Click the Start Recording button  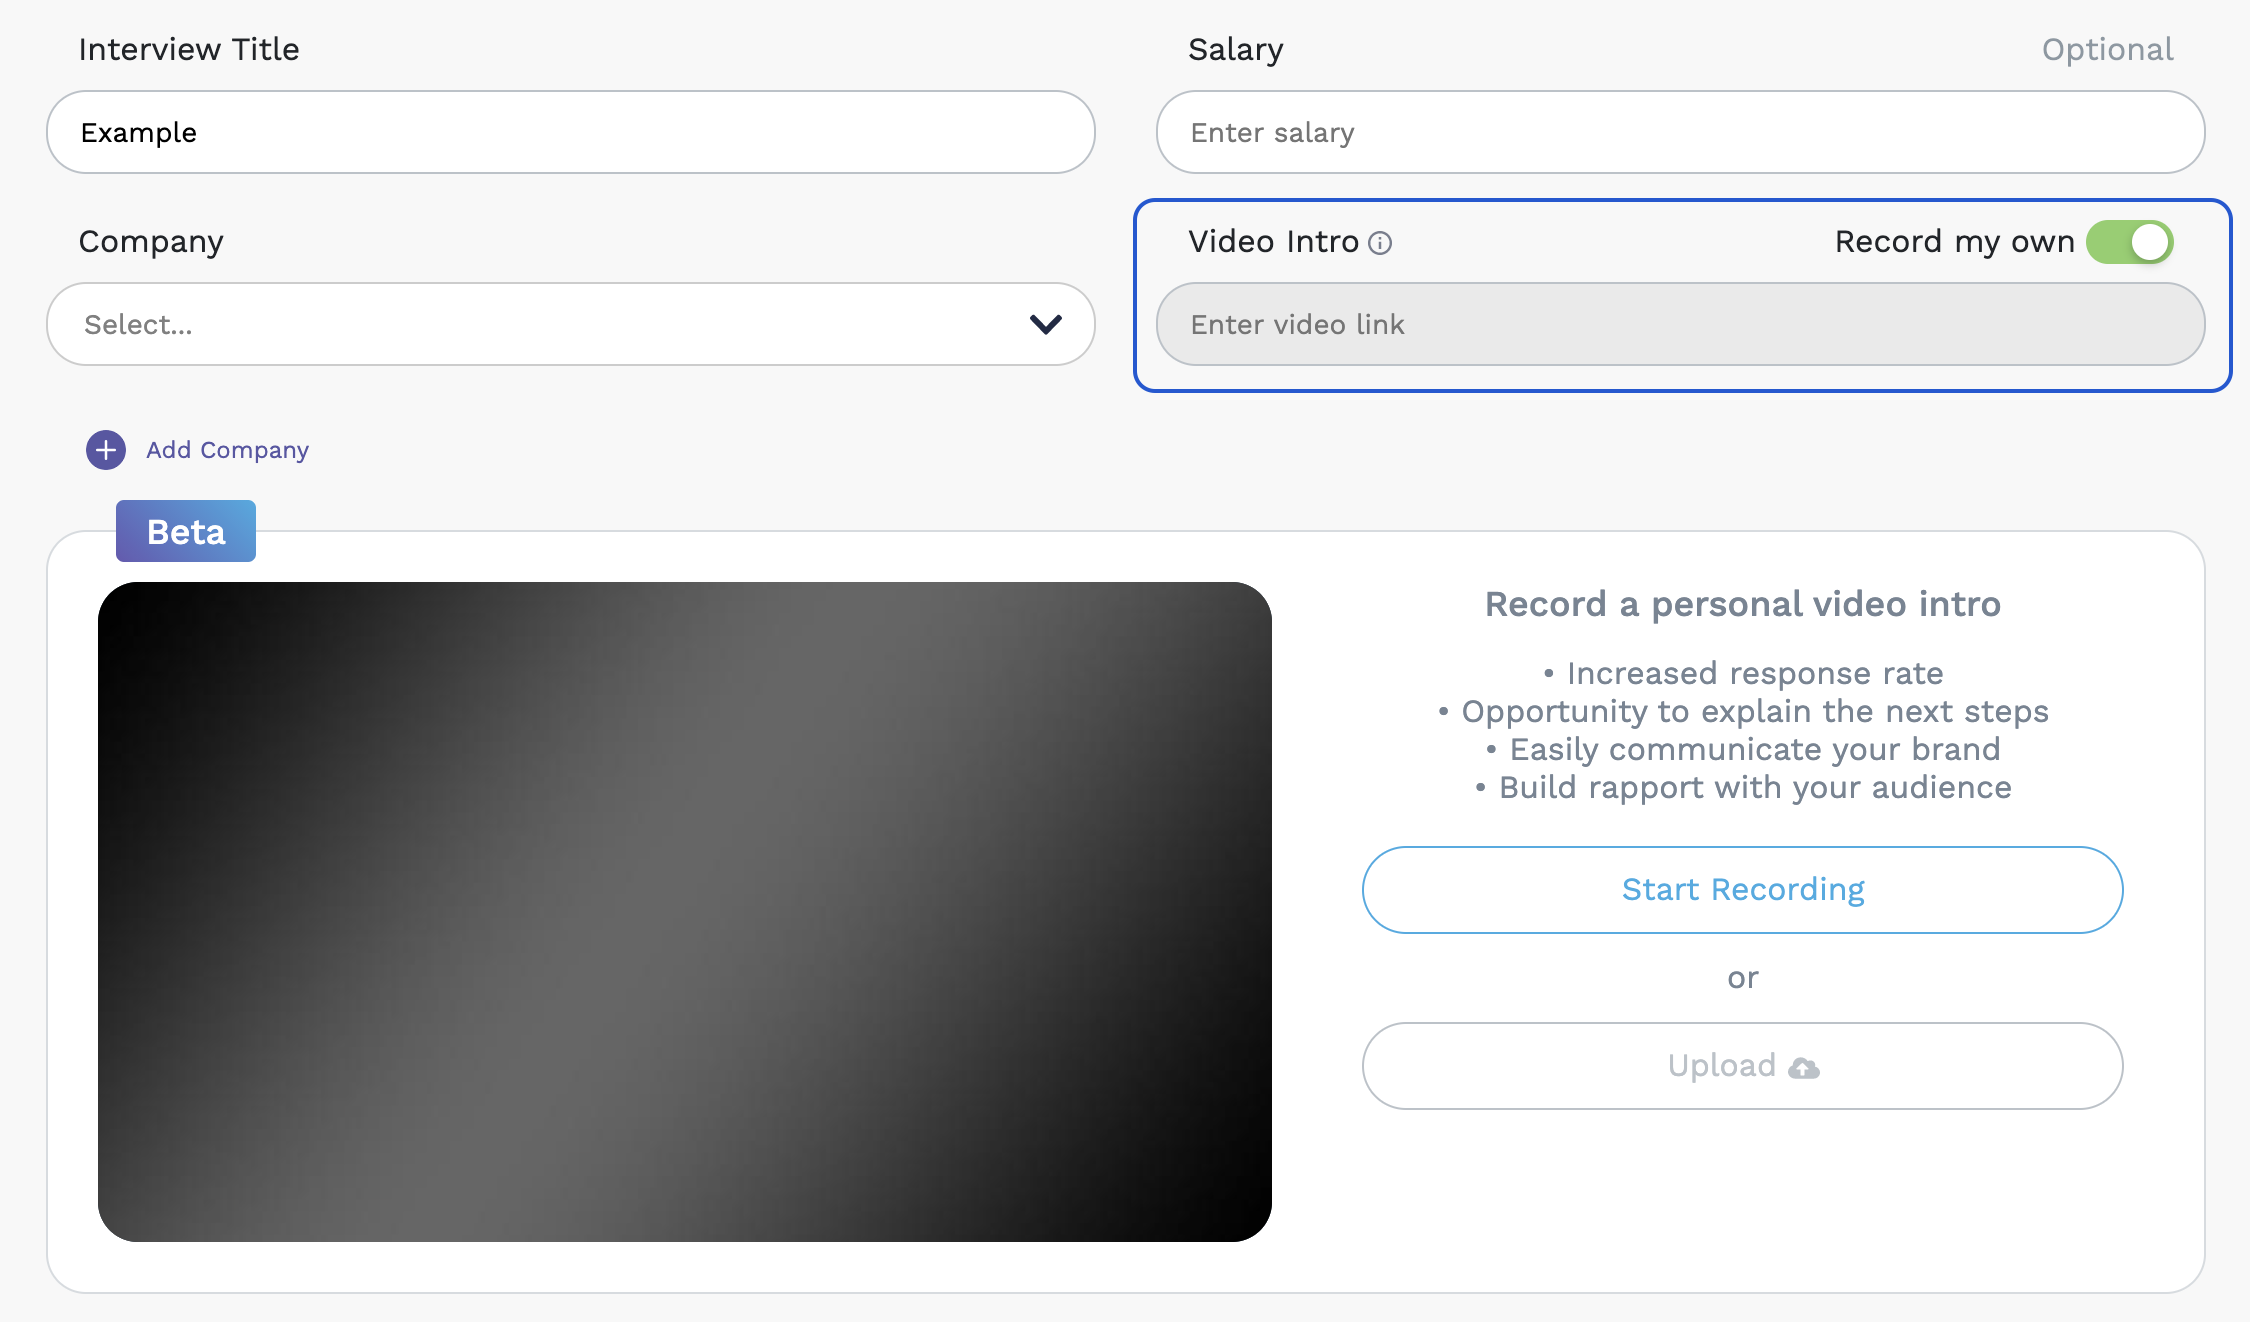click(x=1742, y=889)
